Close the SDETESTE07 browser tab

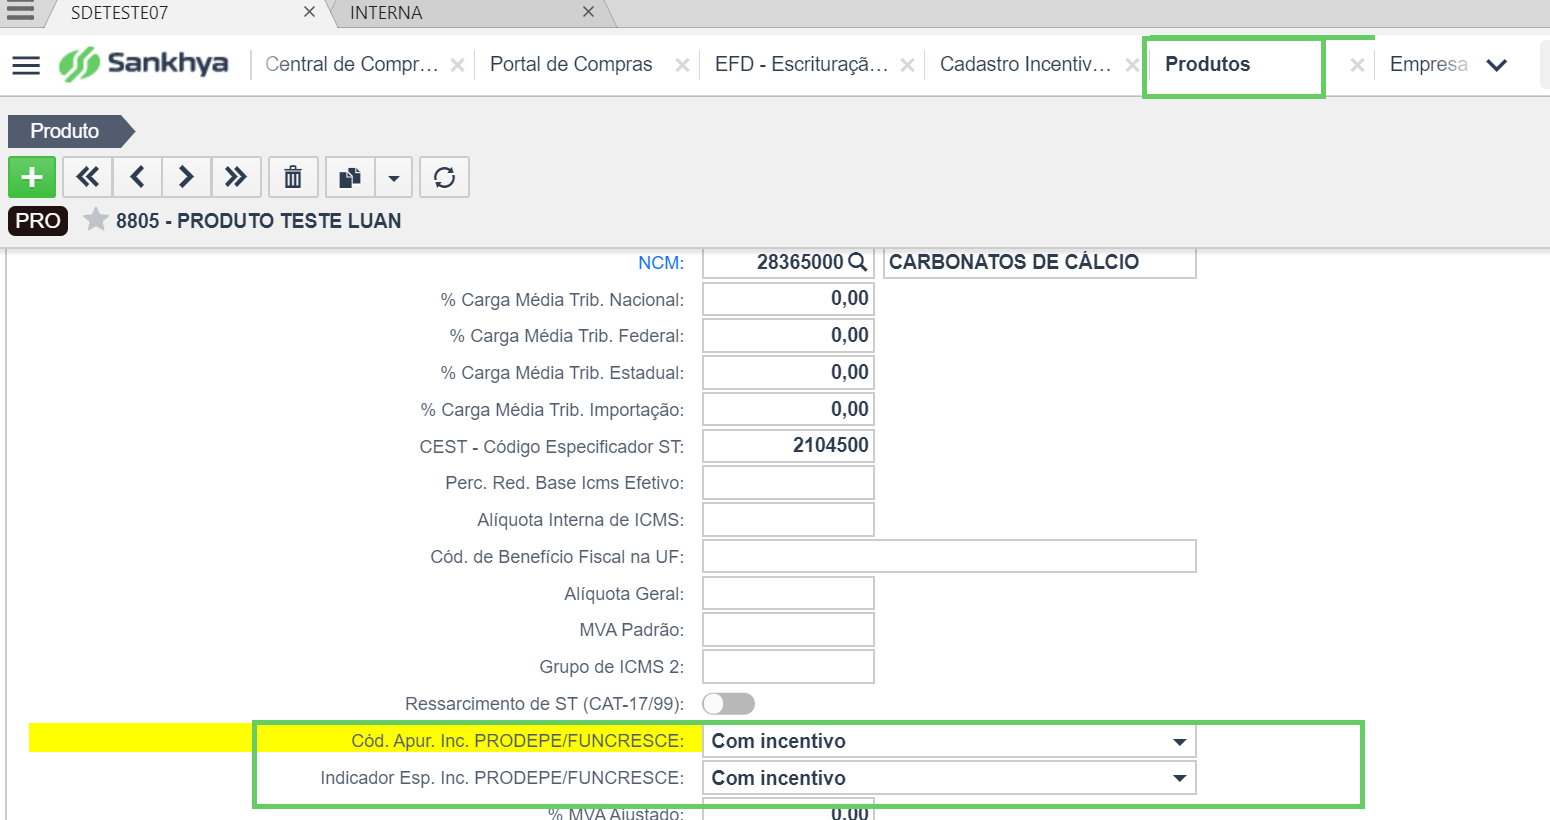(x=309, y=12)
